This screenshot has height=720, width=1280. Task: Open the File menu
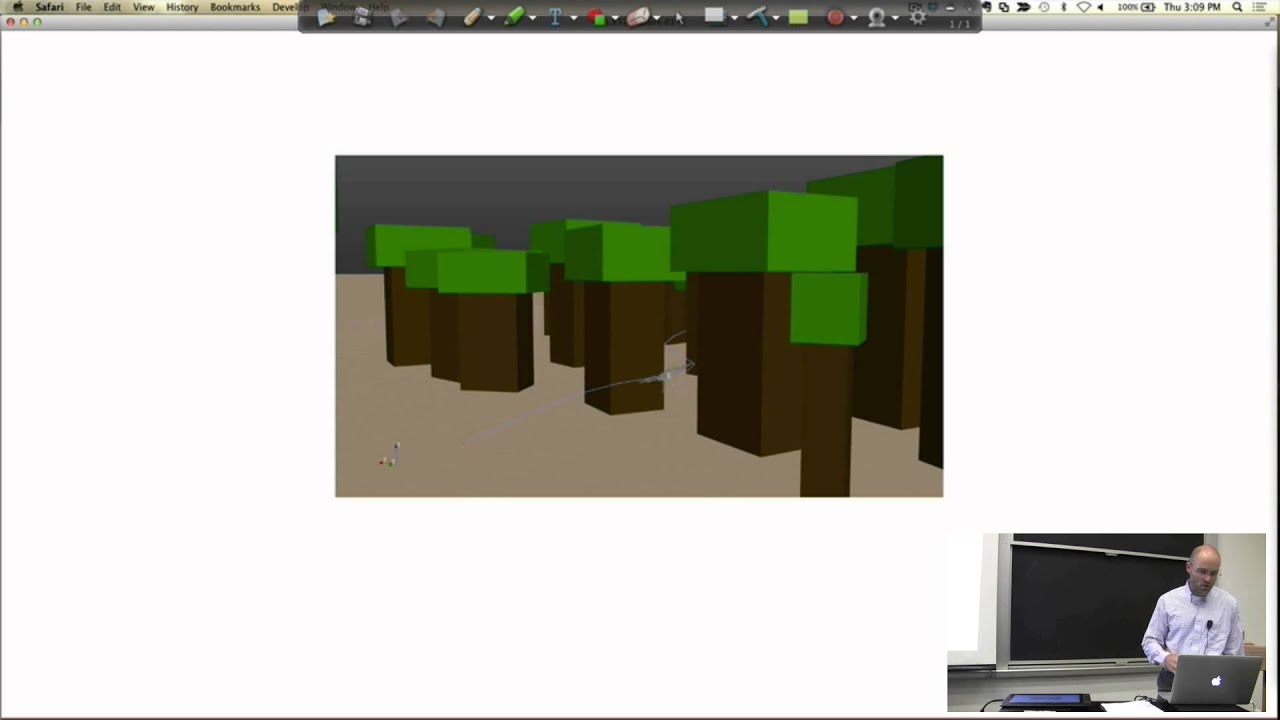pyautogui.click(x=84, y=7)
